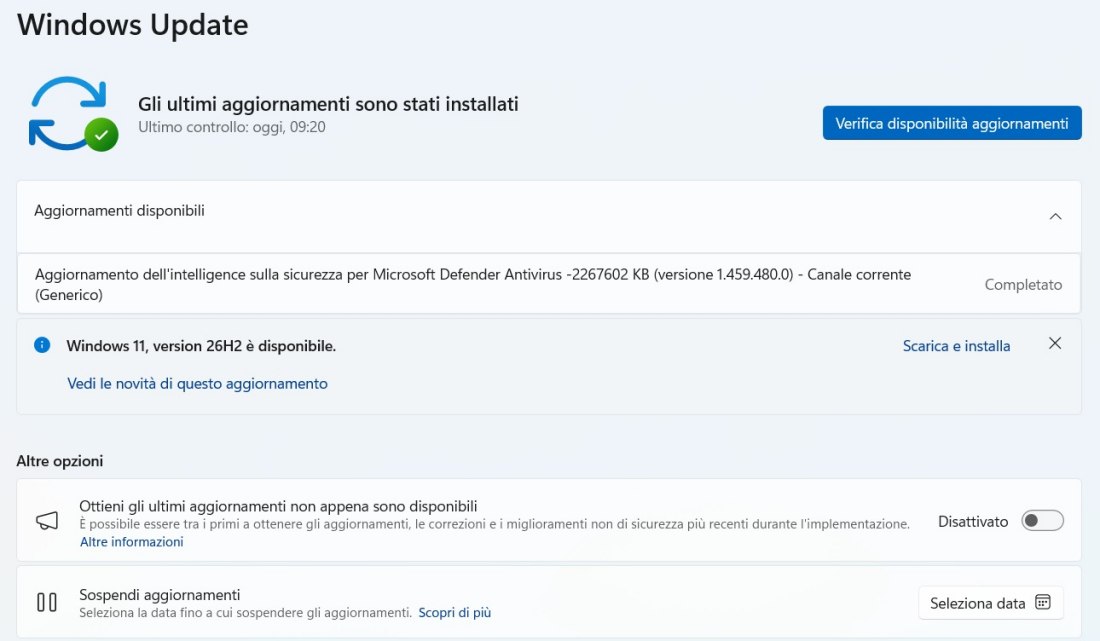Click the Windows Update sync status icon
The image size is (1100, 641).
[x=73, y=114]
